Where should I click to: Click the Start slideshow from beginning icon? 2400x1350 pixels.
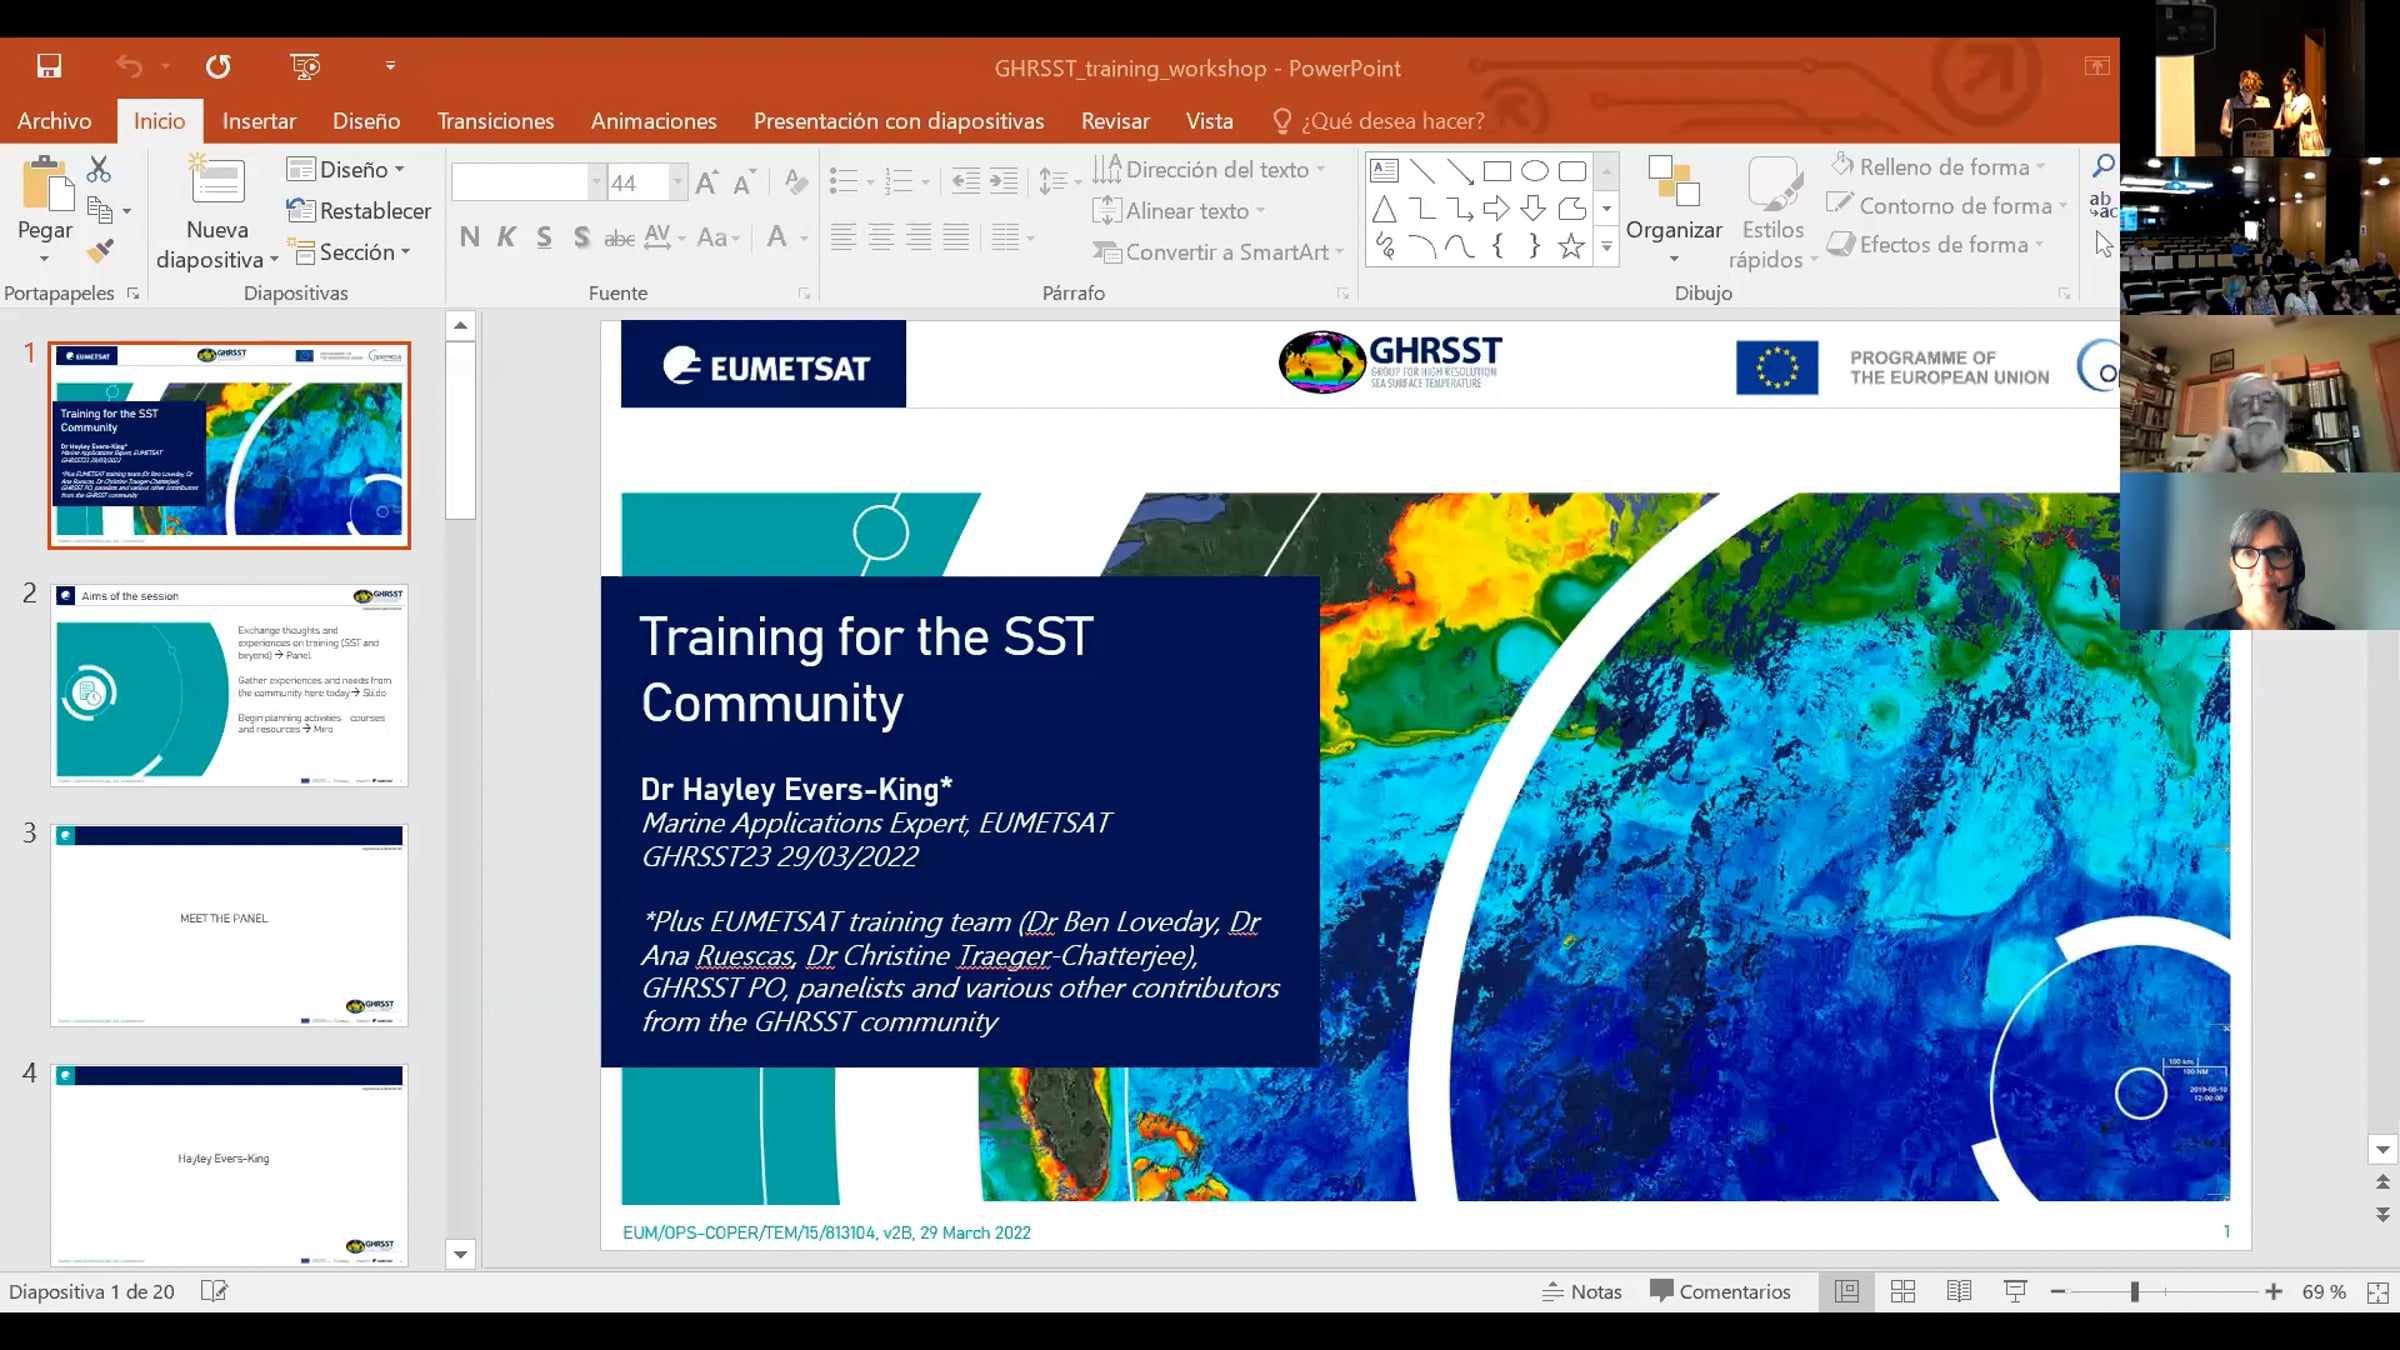305,66
